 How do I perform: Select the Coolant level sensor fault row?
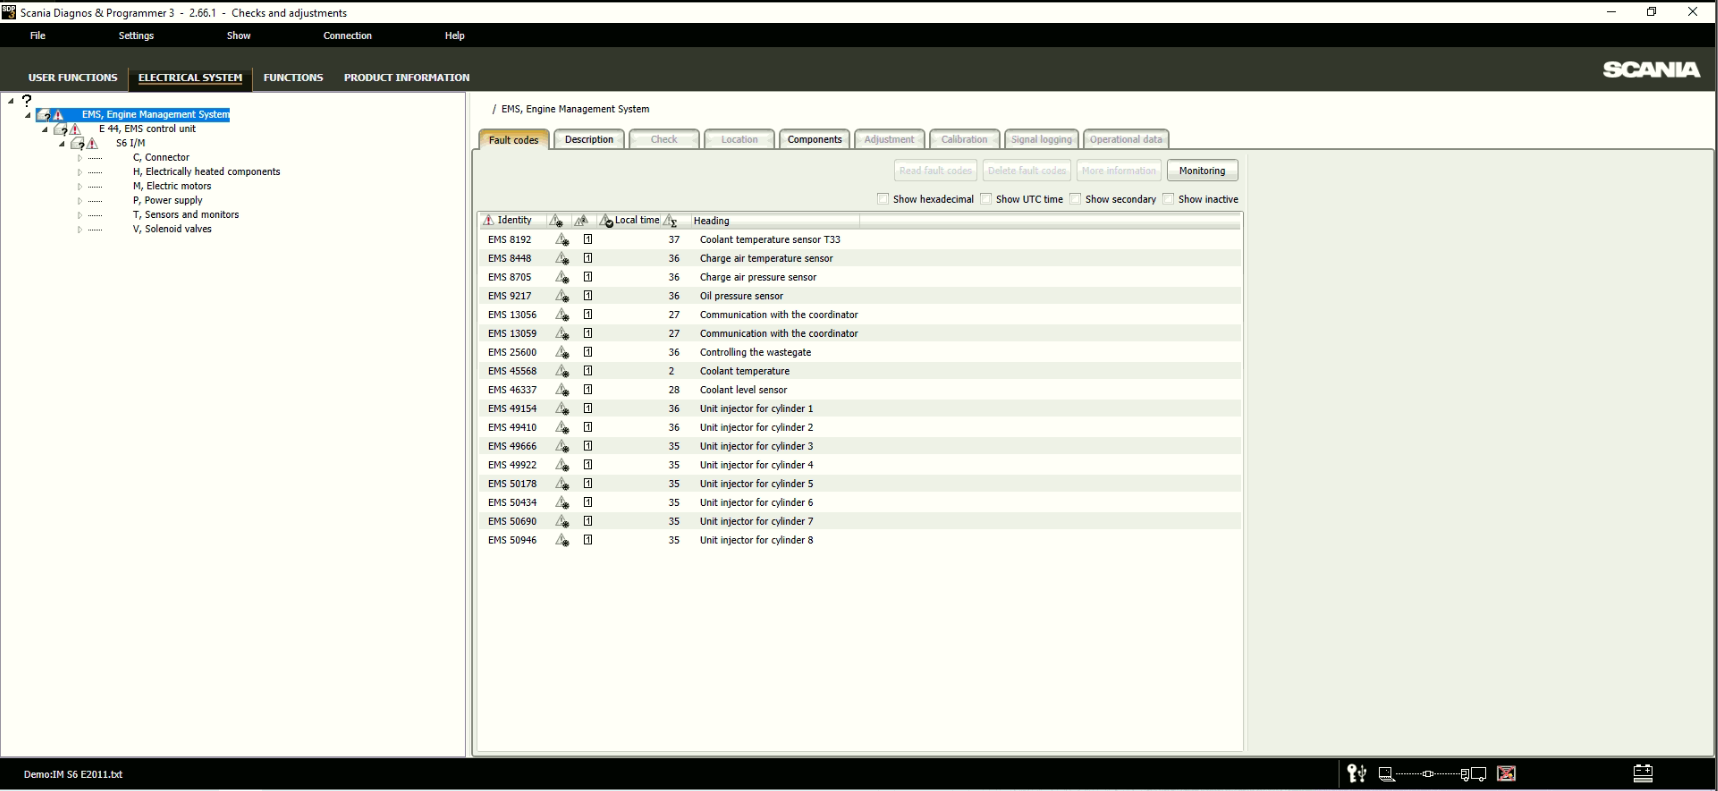click(x=860, y=390)
